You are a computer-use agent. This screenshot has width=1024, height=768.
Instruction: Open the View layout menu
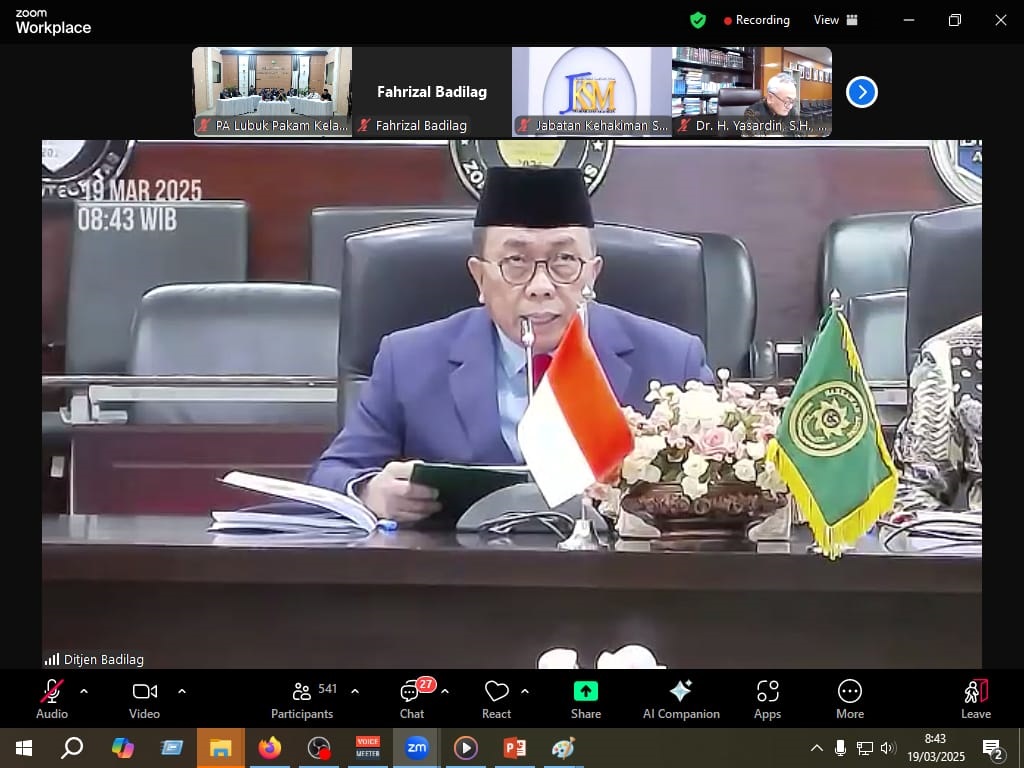836,20
